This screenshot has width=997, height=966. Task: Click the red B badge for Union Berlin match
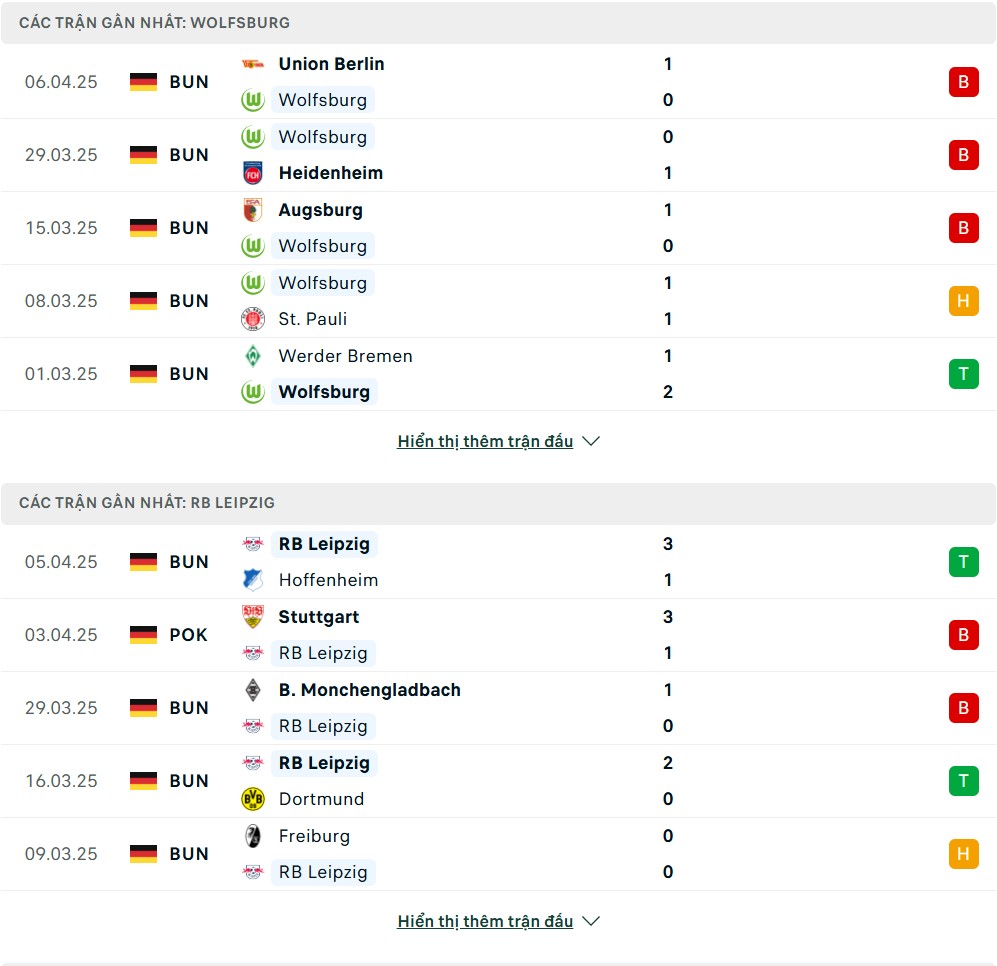coord(963,82)
